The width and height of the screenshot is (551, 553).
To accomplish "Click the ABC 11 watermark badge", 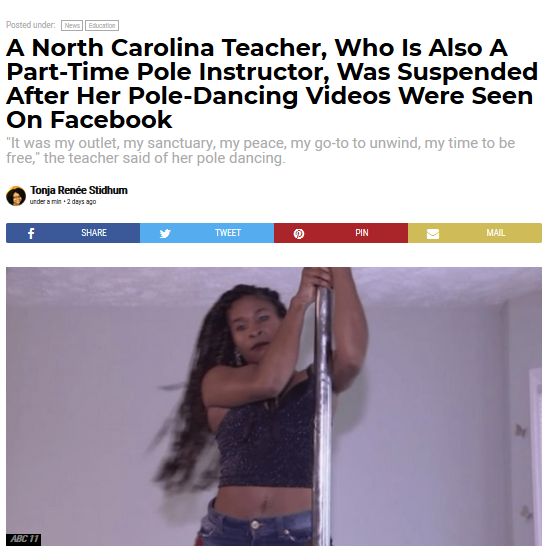I will (x=24, y=539).
